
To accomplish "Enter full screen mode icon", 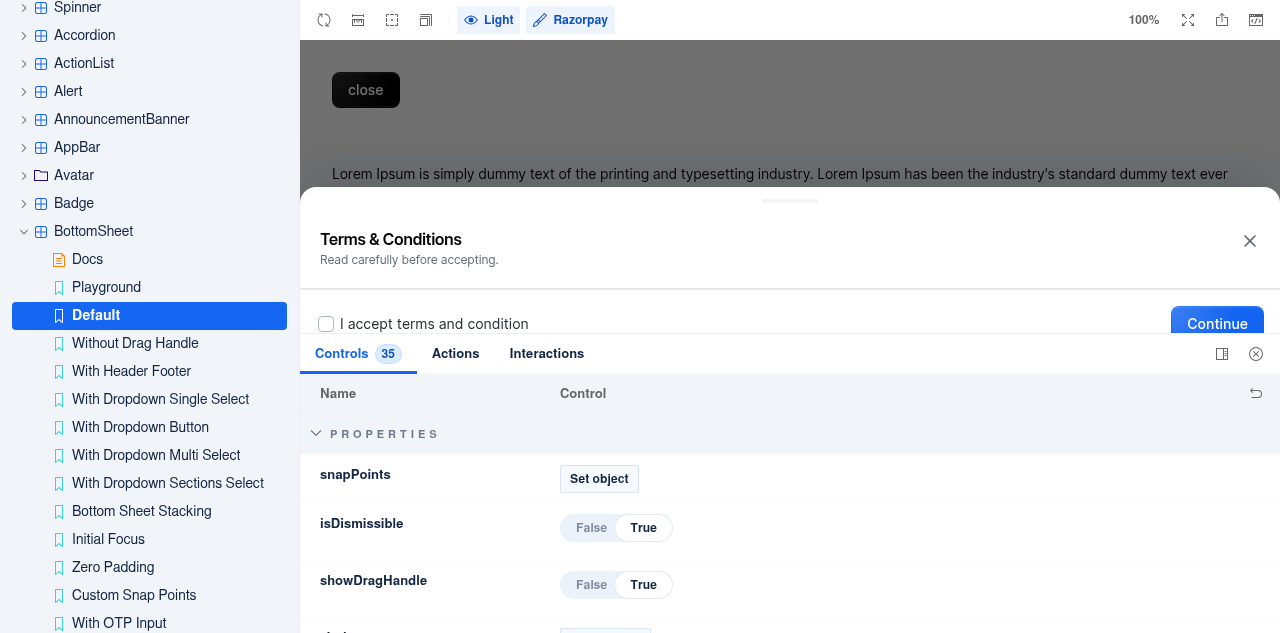I will [1188, 20].
